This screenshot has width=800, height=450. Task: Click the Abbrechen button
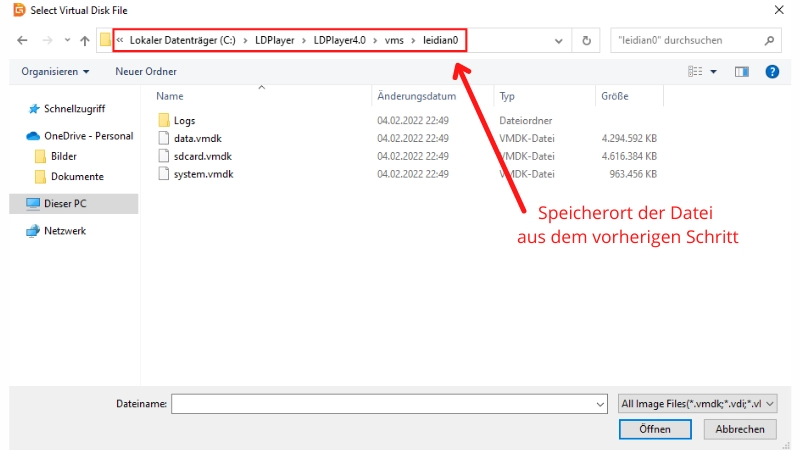click(740, 429)
